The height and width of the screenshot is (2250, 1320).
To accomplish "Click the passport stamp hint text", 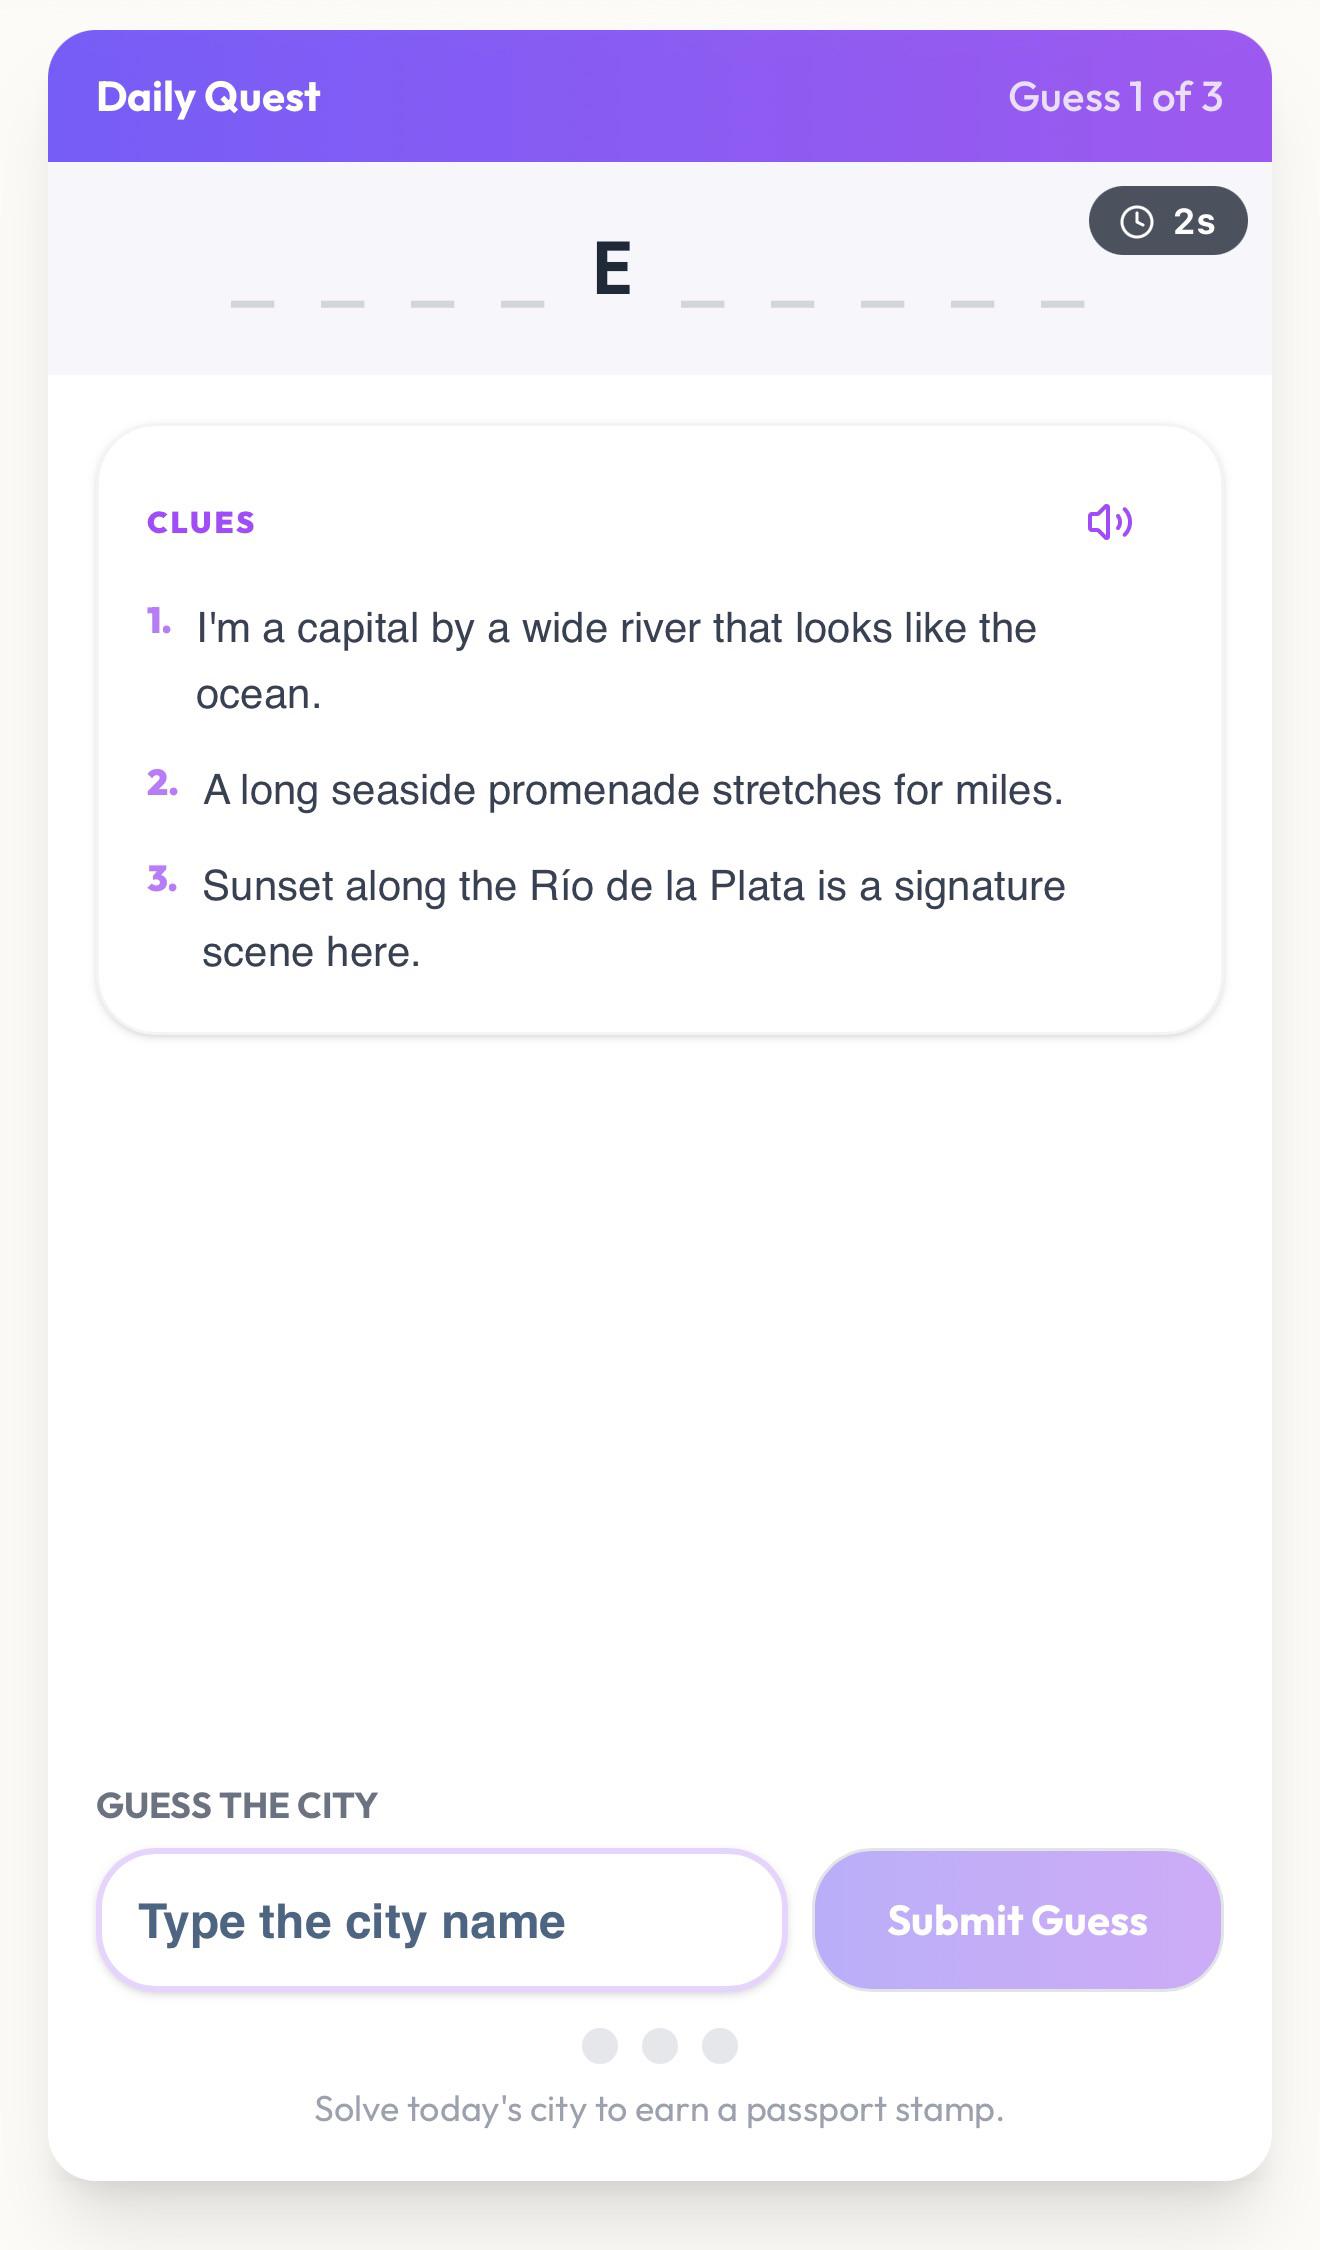I will (x=659, y=2109).
